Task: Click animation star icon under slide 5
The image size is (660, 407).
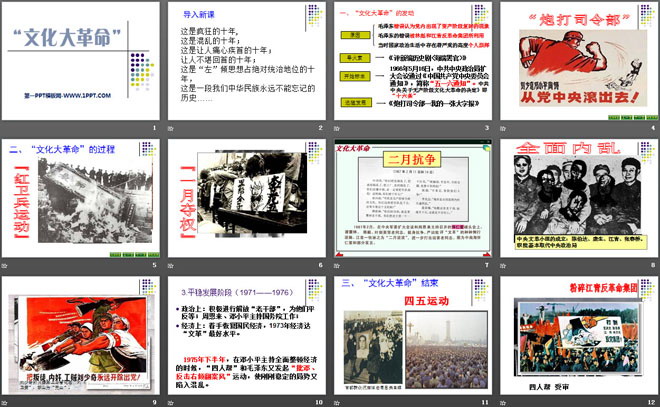Action: click(4, 266)
